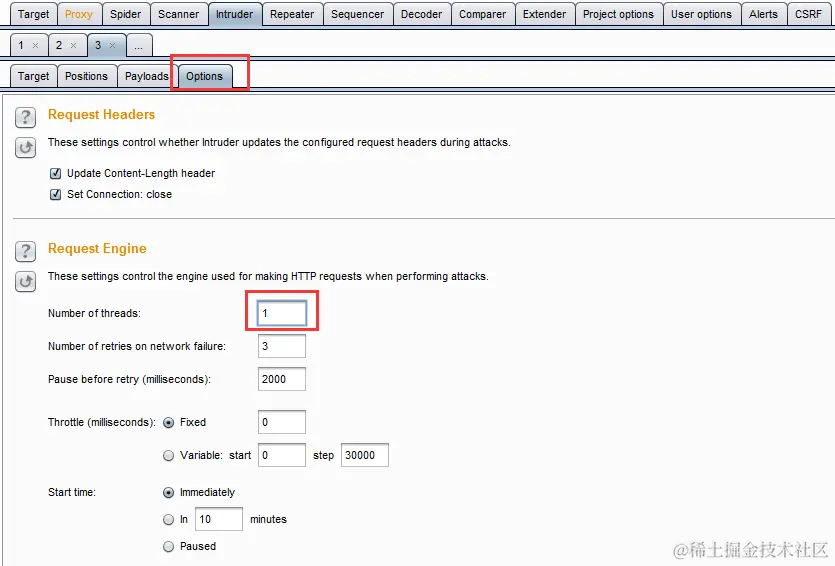This screenshot has width=835, height=566.
Task: Select Variable throttle radio button
Action: [168, 456]
